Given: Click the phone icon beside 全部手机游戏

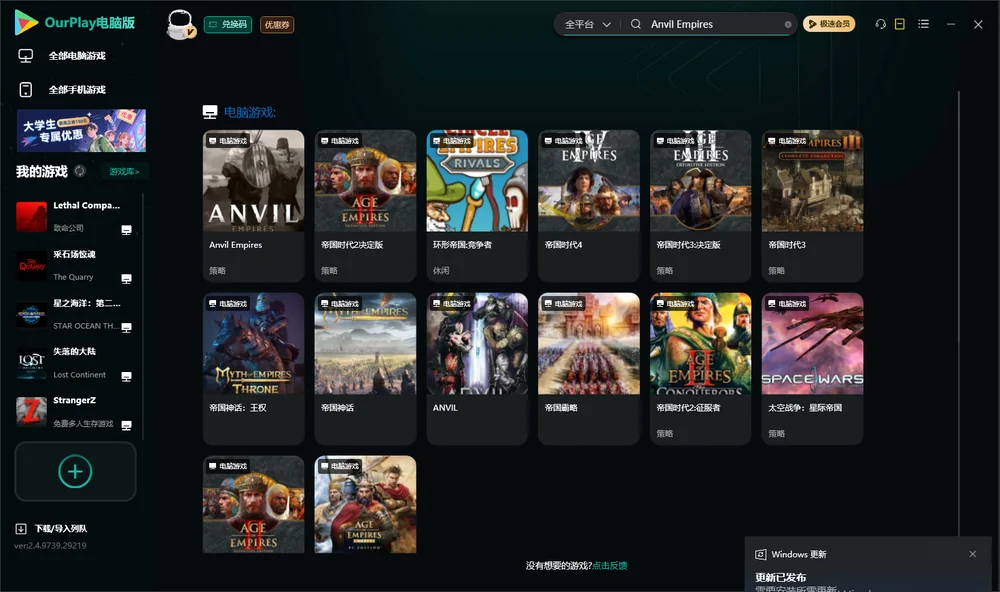Looking at the screenshot, I should coord(26,89).
